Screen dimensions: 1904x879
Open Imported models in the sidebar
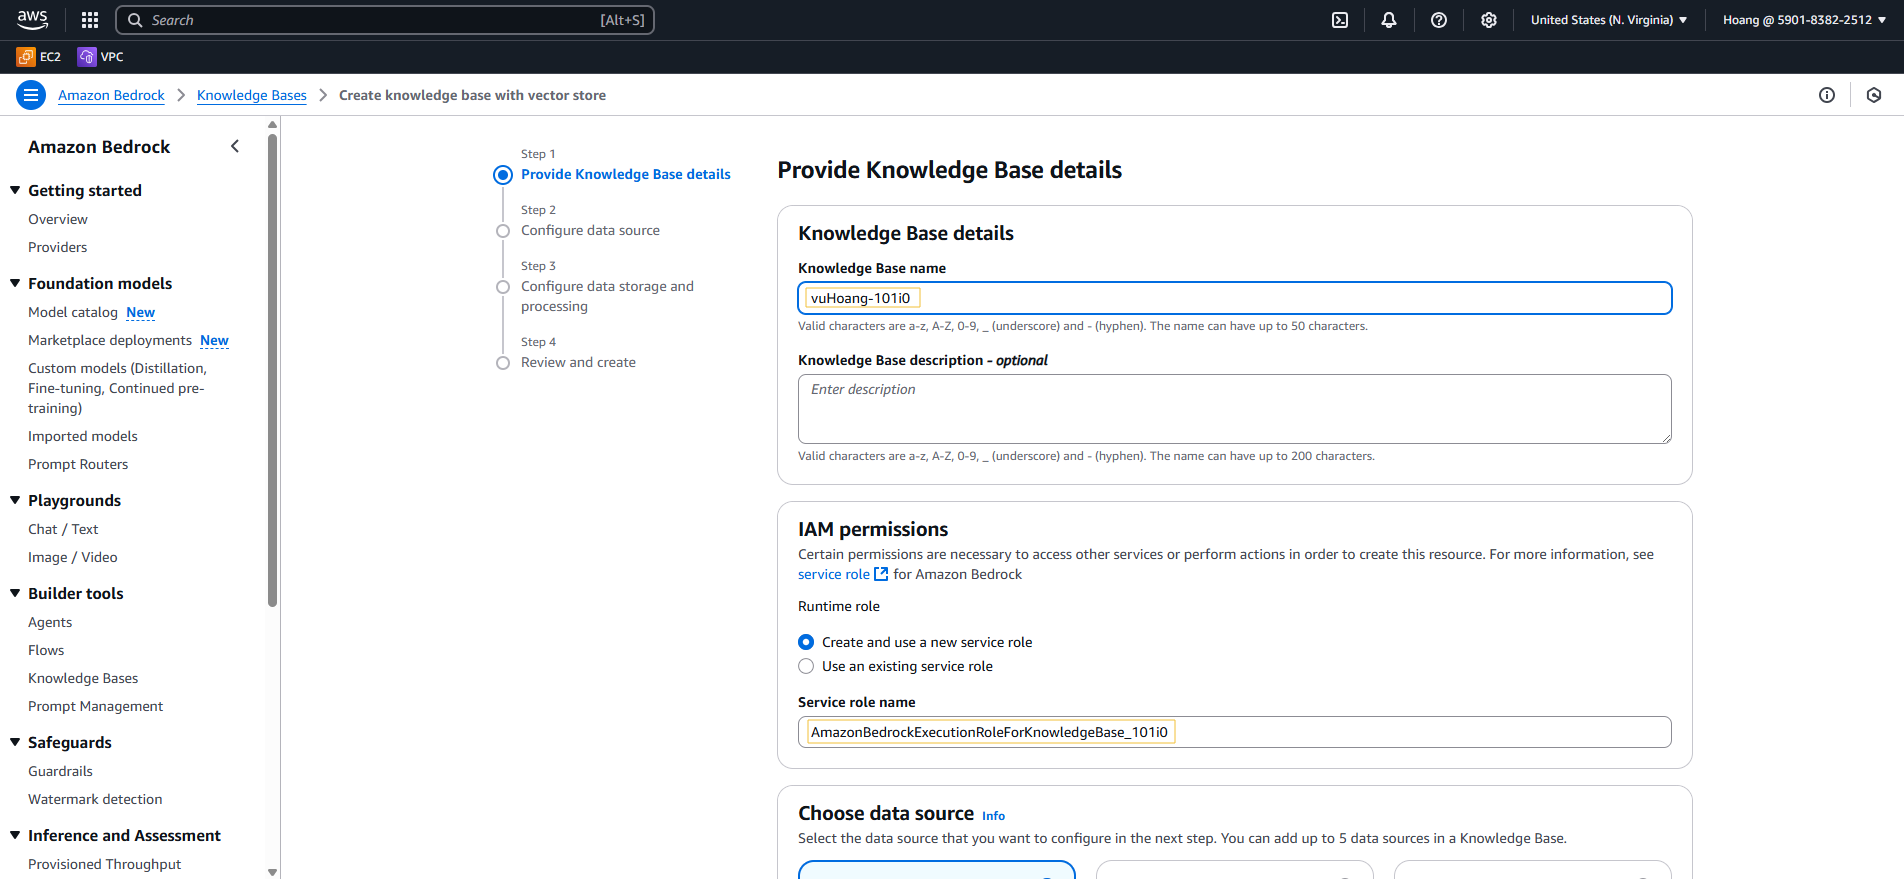[83, 436]
